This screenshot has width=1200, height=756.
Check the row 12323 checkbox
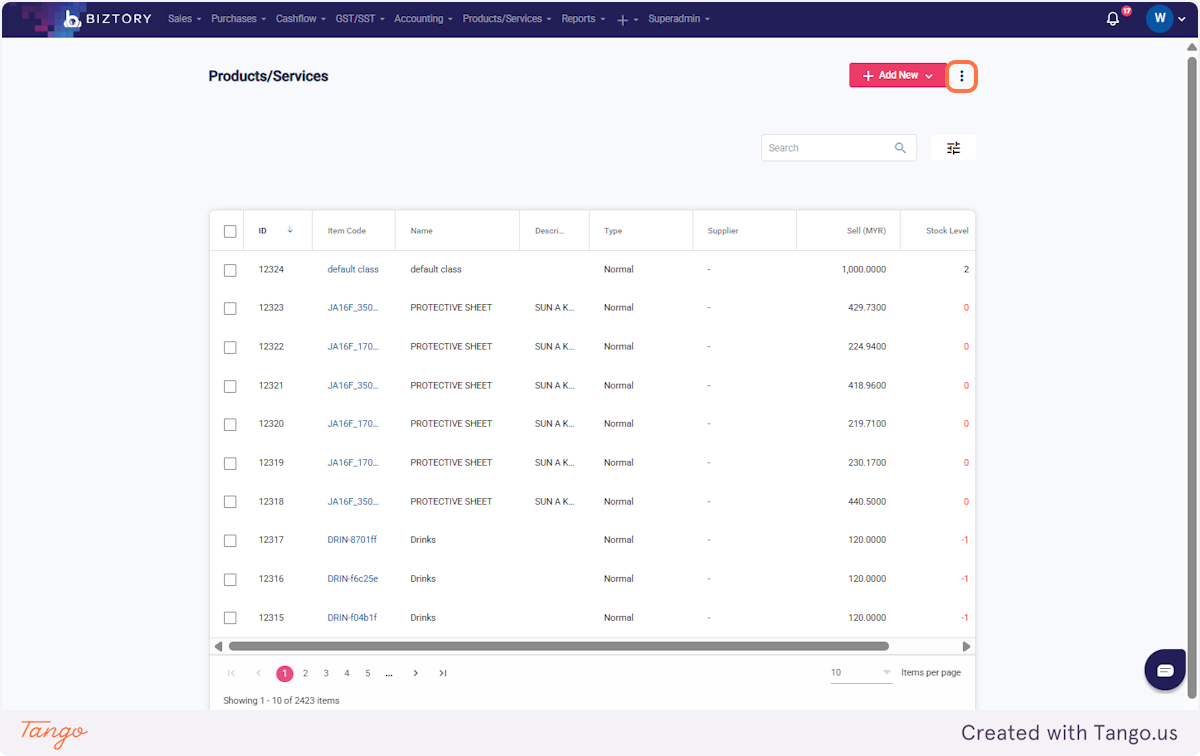tap(230, 308)
